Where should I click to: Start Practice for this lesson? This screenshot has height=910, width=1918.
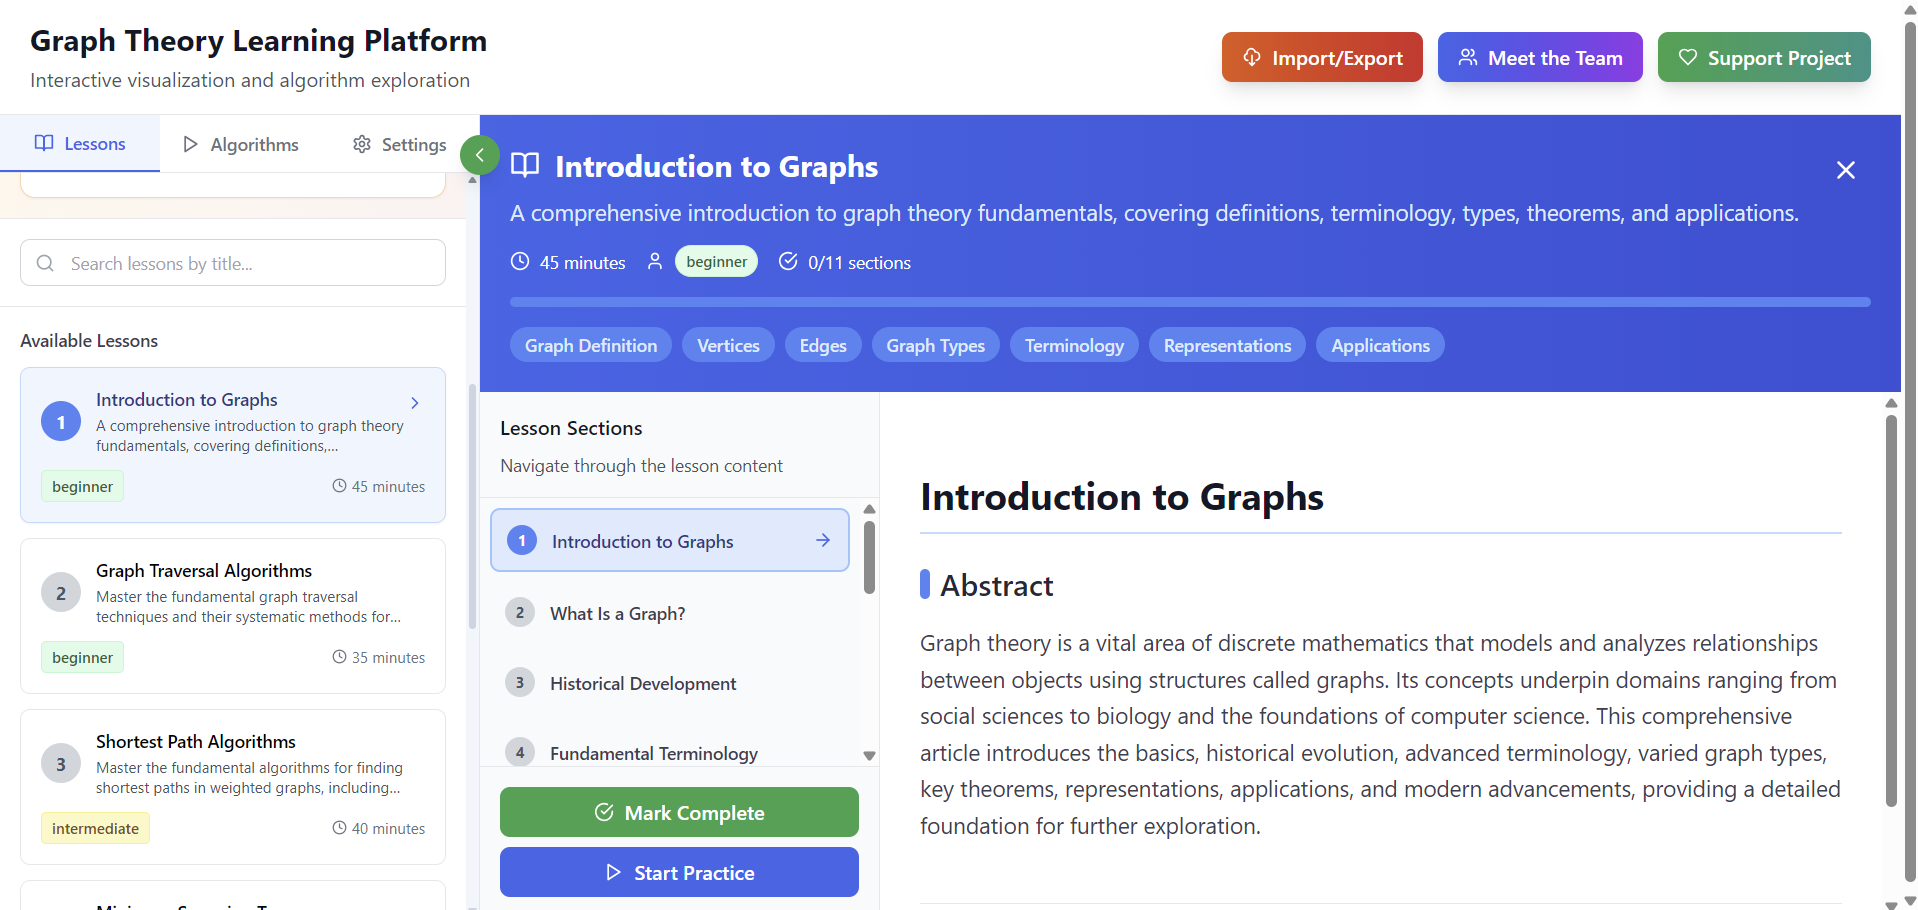(679, 872)
